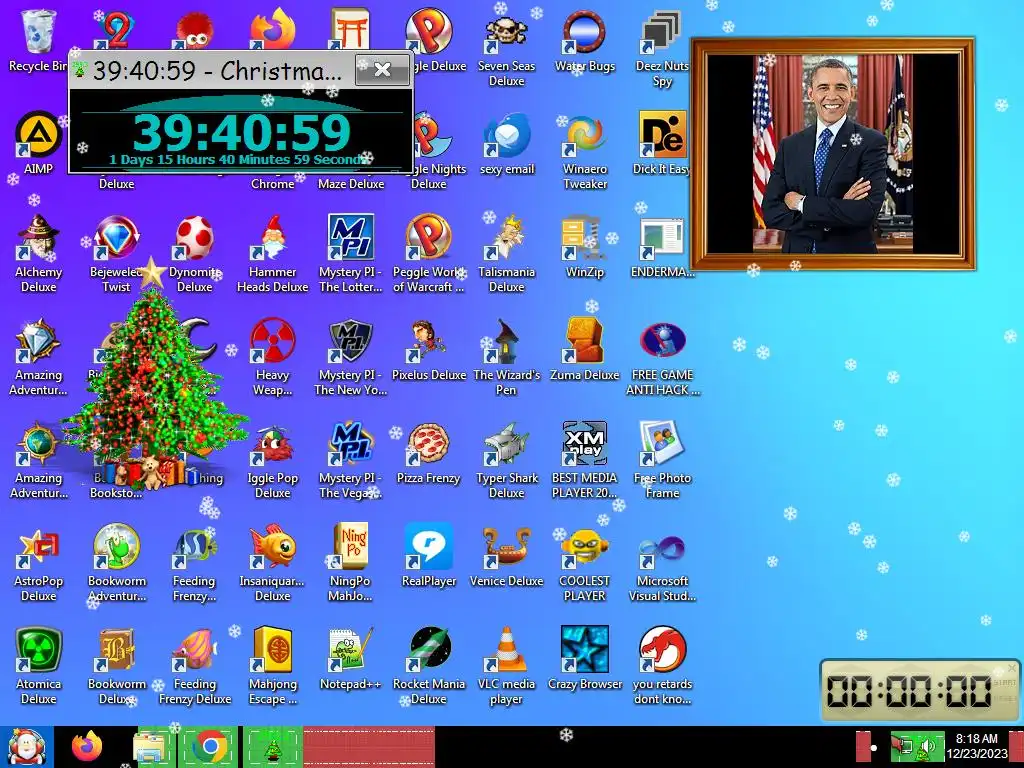1024x768 pixels.
Task: Click the Obama photo frame widget
Action: [833, 154]
